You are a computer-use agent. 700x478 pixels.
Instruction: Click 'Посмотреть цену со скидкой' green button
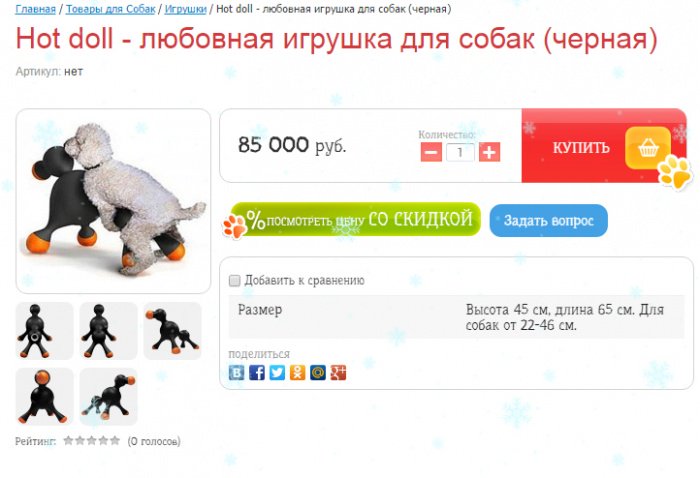pos(355,219)
